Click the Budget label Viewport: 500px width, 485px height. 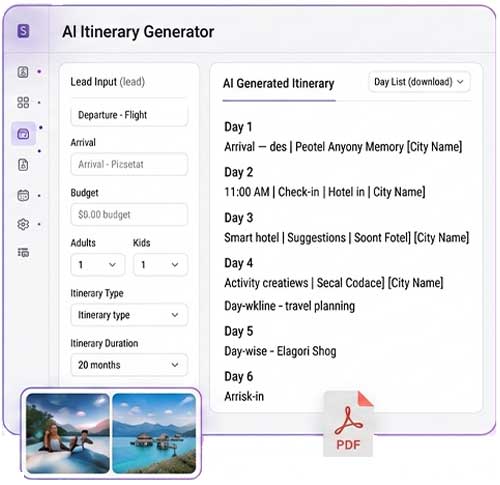pos(84,193)
